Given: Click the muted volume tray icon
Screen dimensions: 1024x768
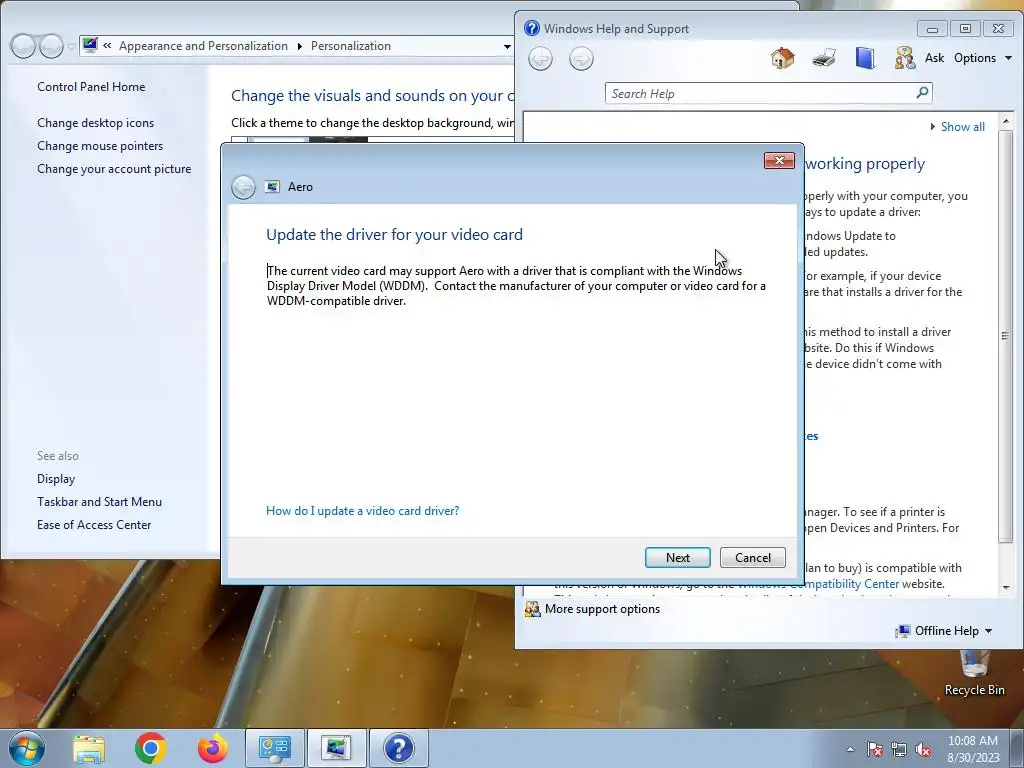Looking at the screenshot, I should coord(923,749).
